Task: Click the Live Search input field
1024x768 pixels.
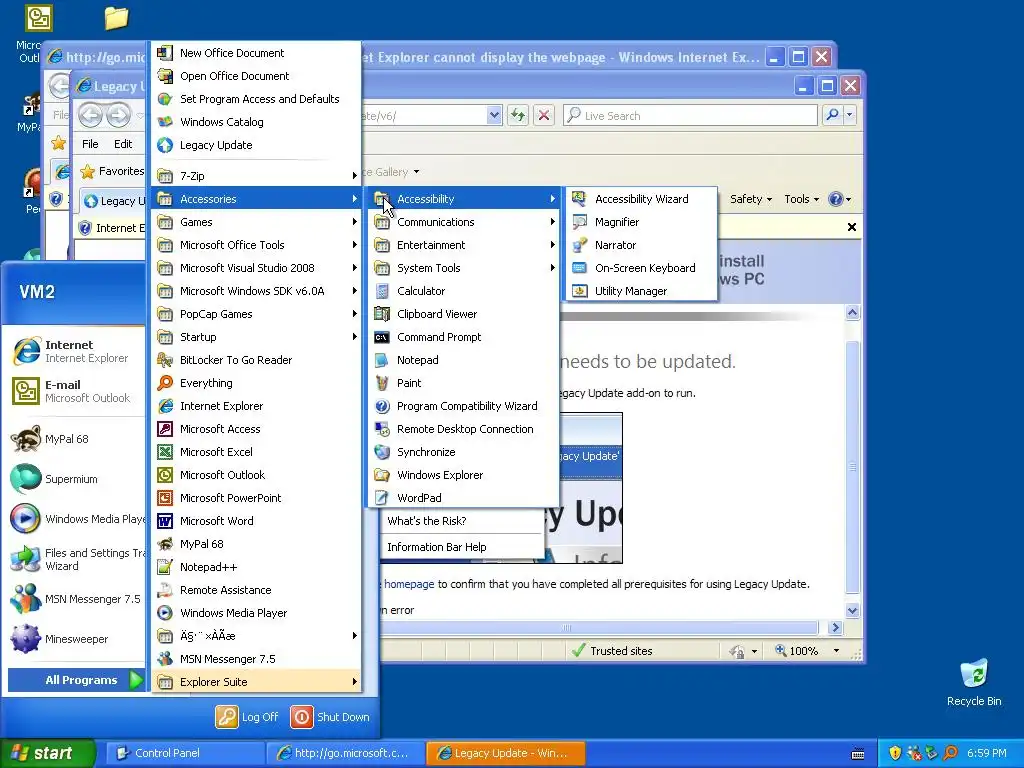Action: 690,116
